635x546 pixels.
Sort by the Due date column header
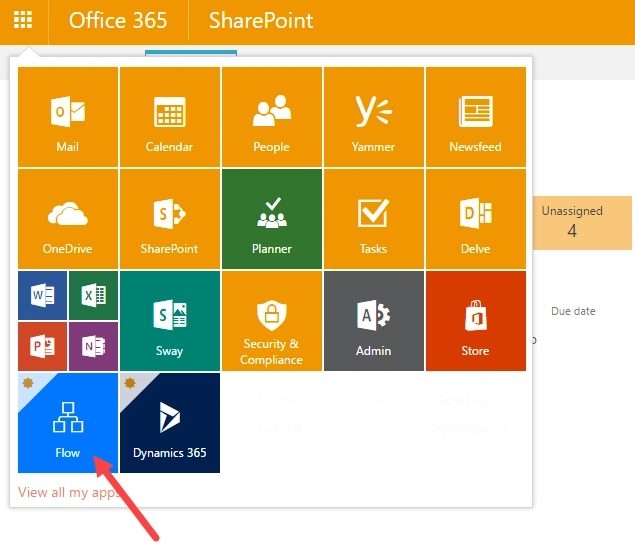coord(573,311)
